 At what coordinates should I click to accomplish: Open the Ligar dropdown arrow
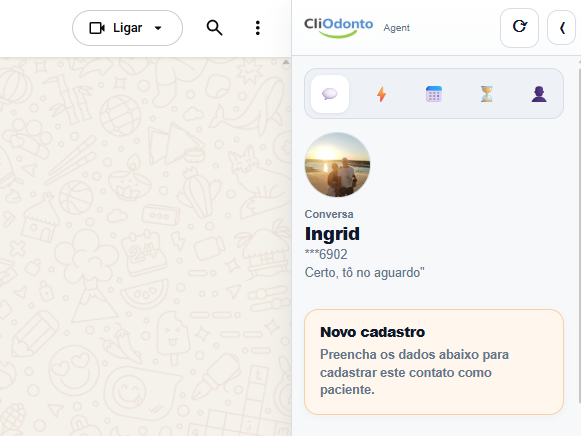[x=158, y=28]
